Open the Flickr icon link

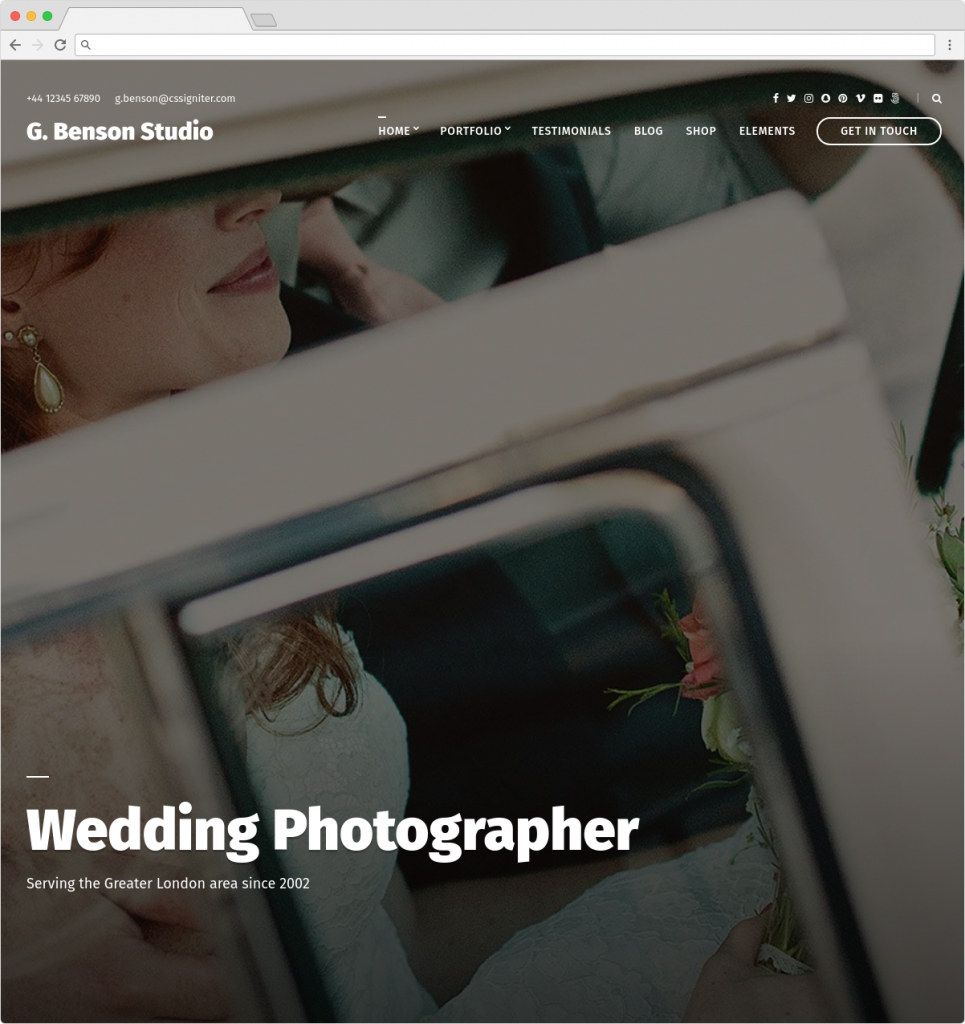coord(878,98)
